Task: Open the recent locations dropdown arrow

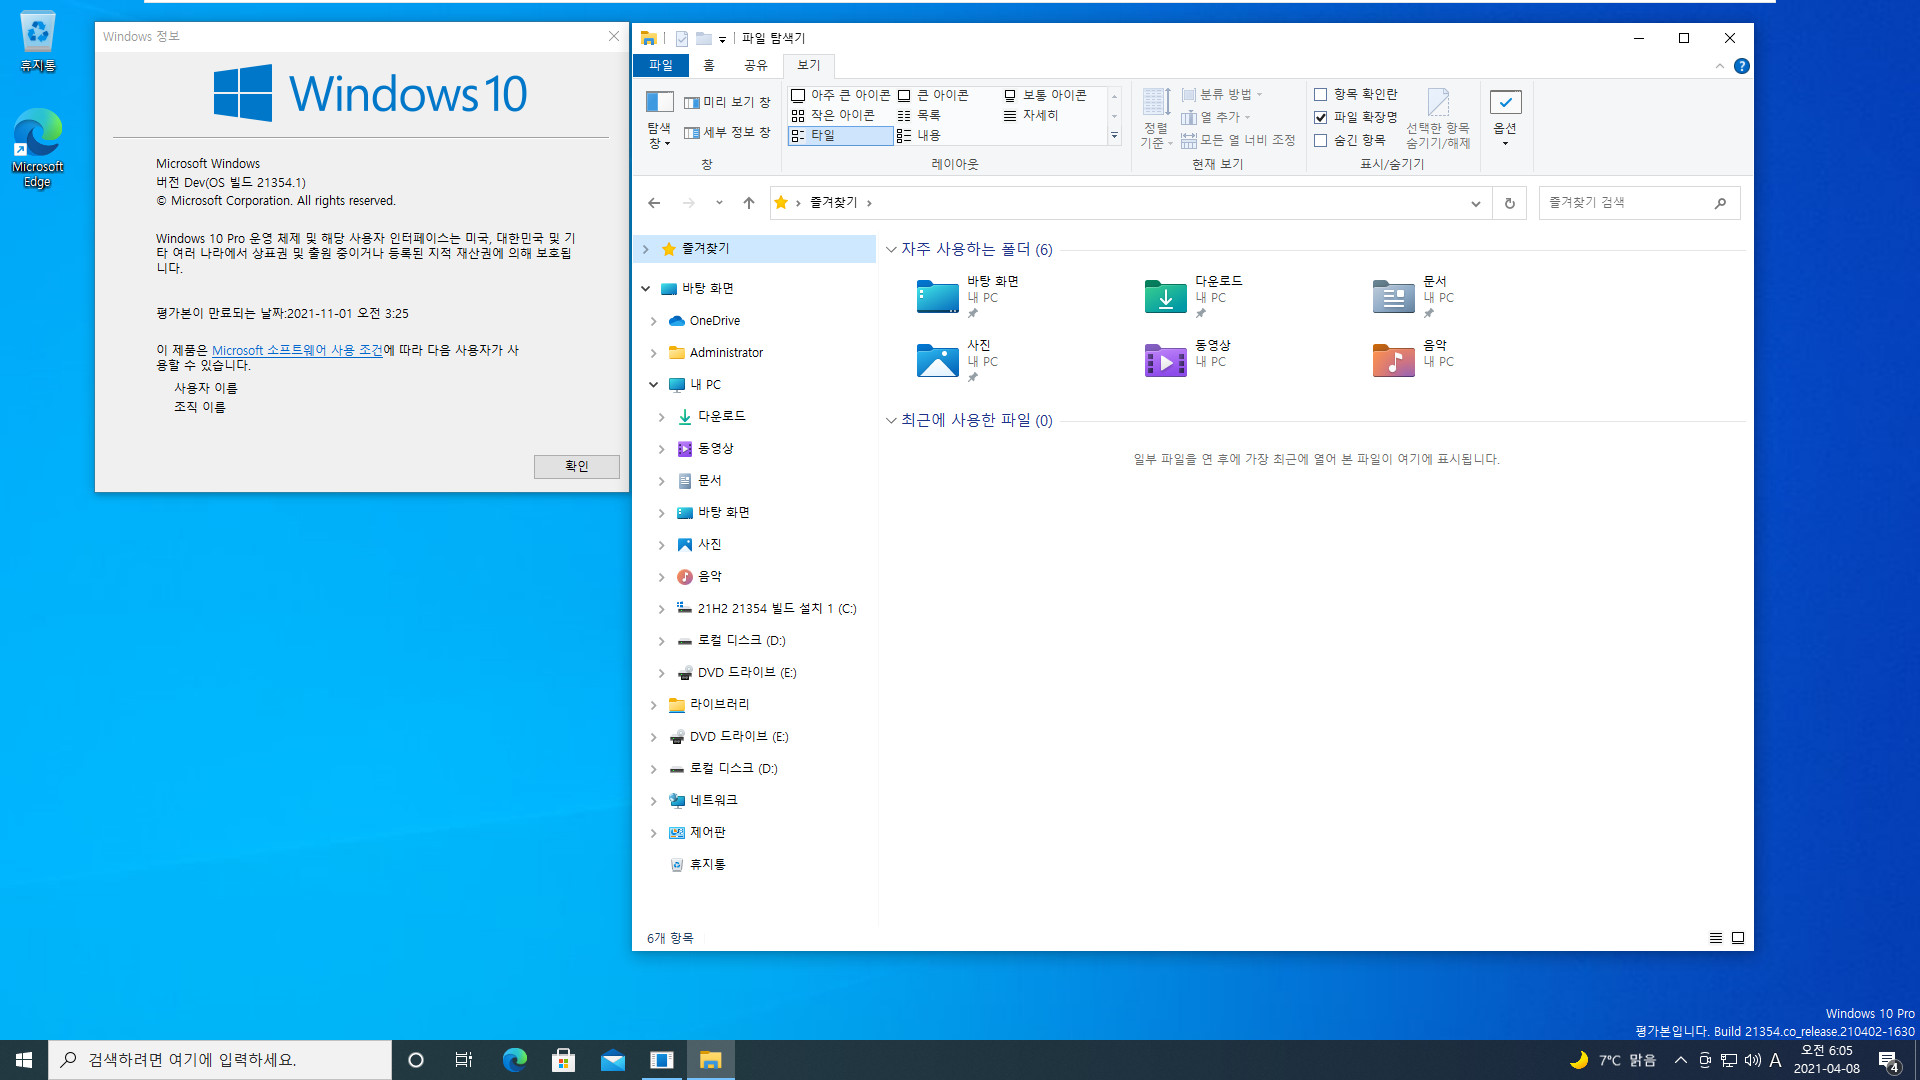Action: tap(719, 203)
